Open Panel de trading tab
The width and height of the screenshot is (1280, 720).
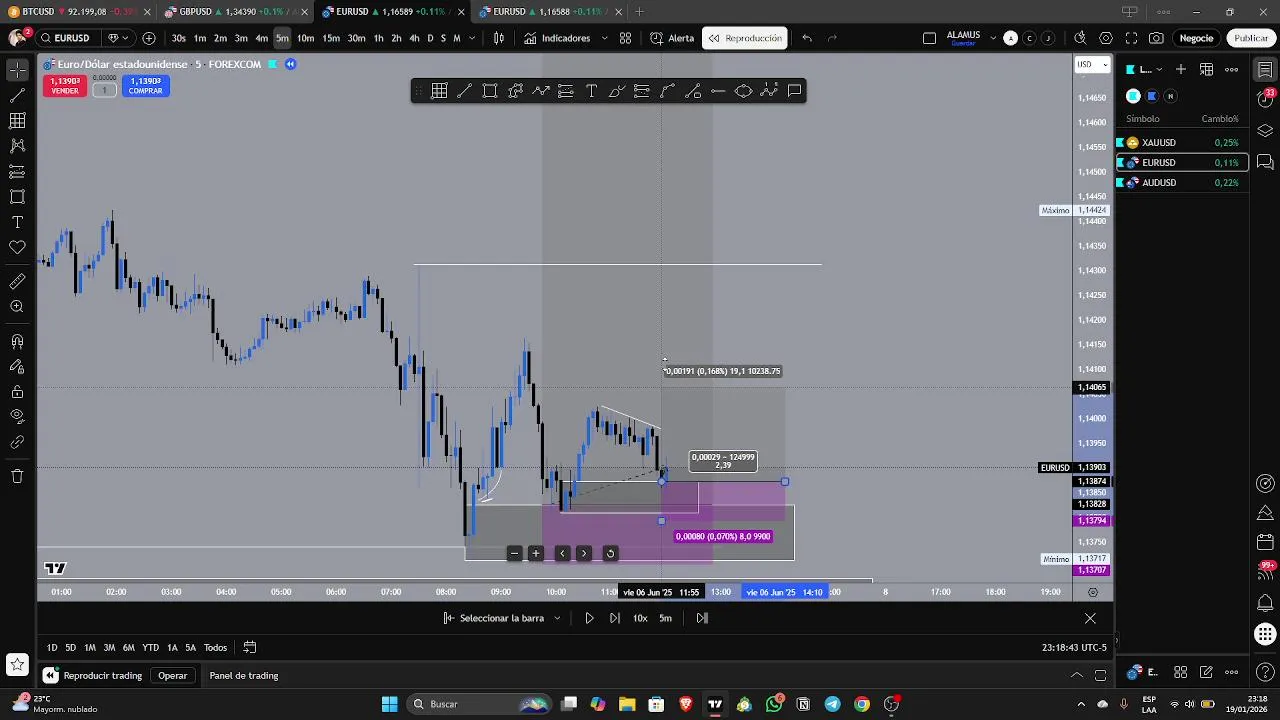[244, 676]
